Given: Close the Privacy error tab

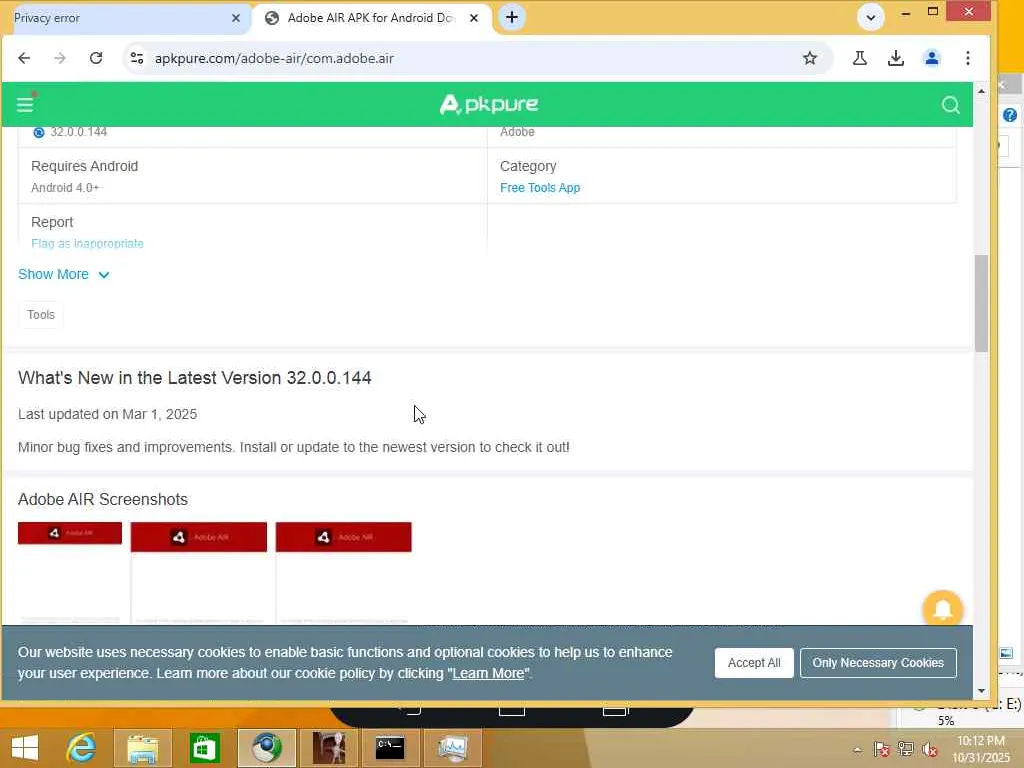Looking at the screenshot, I should pyautogui.click(x=236, y=18).
